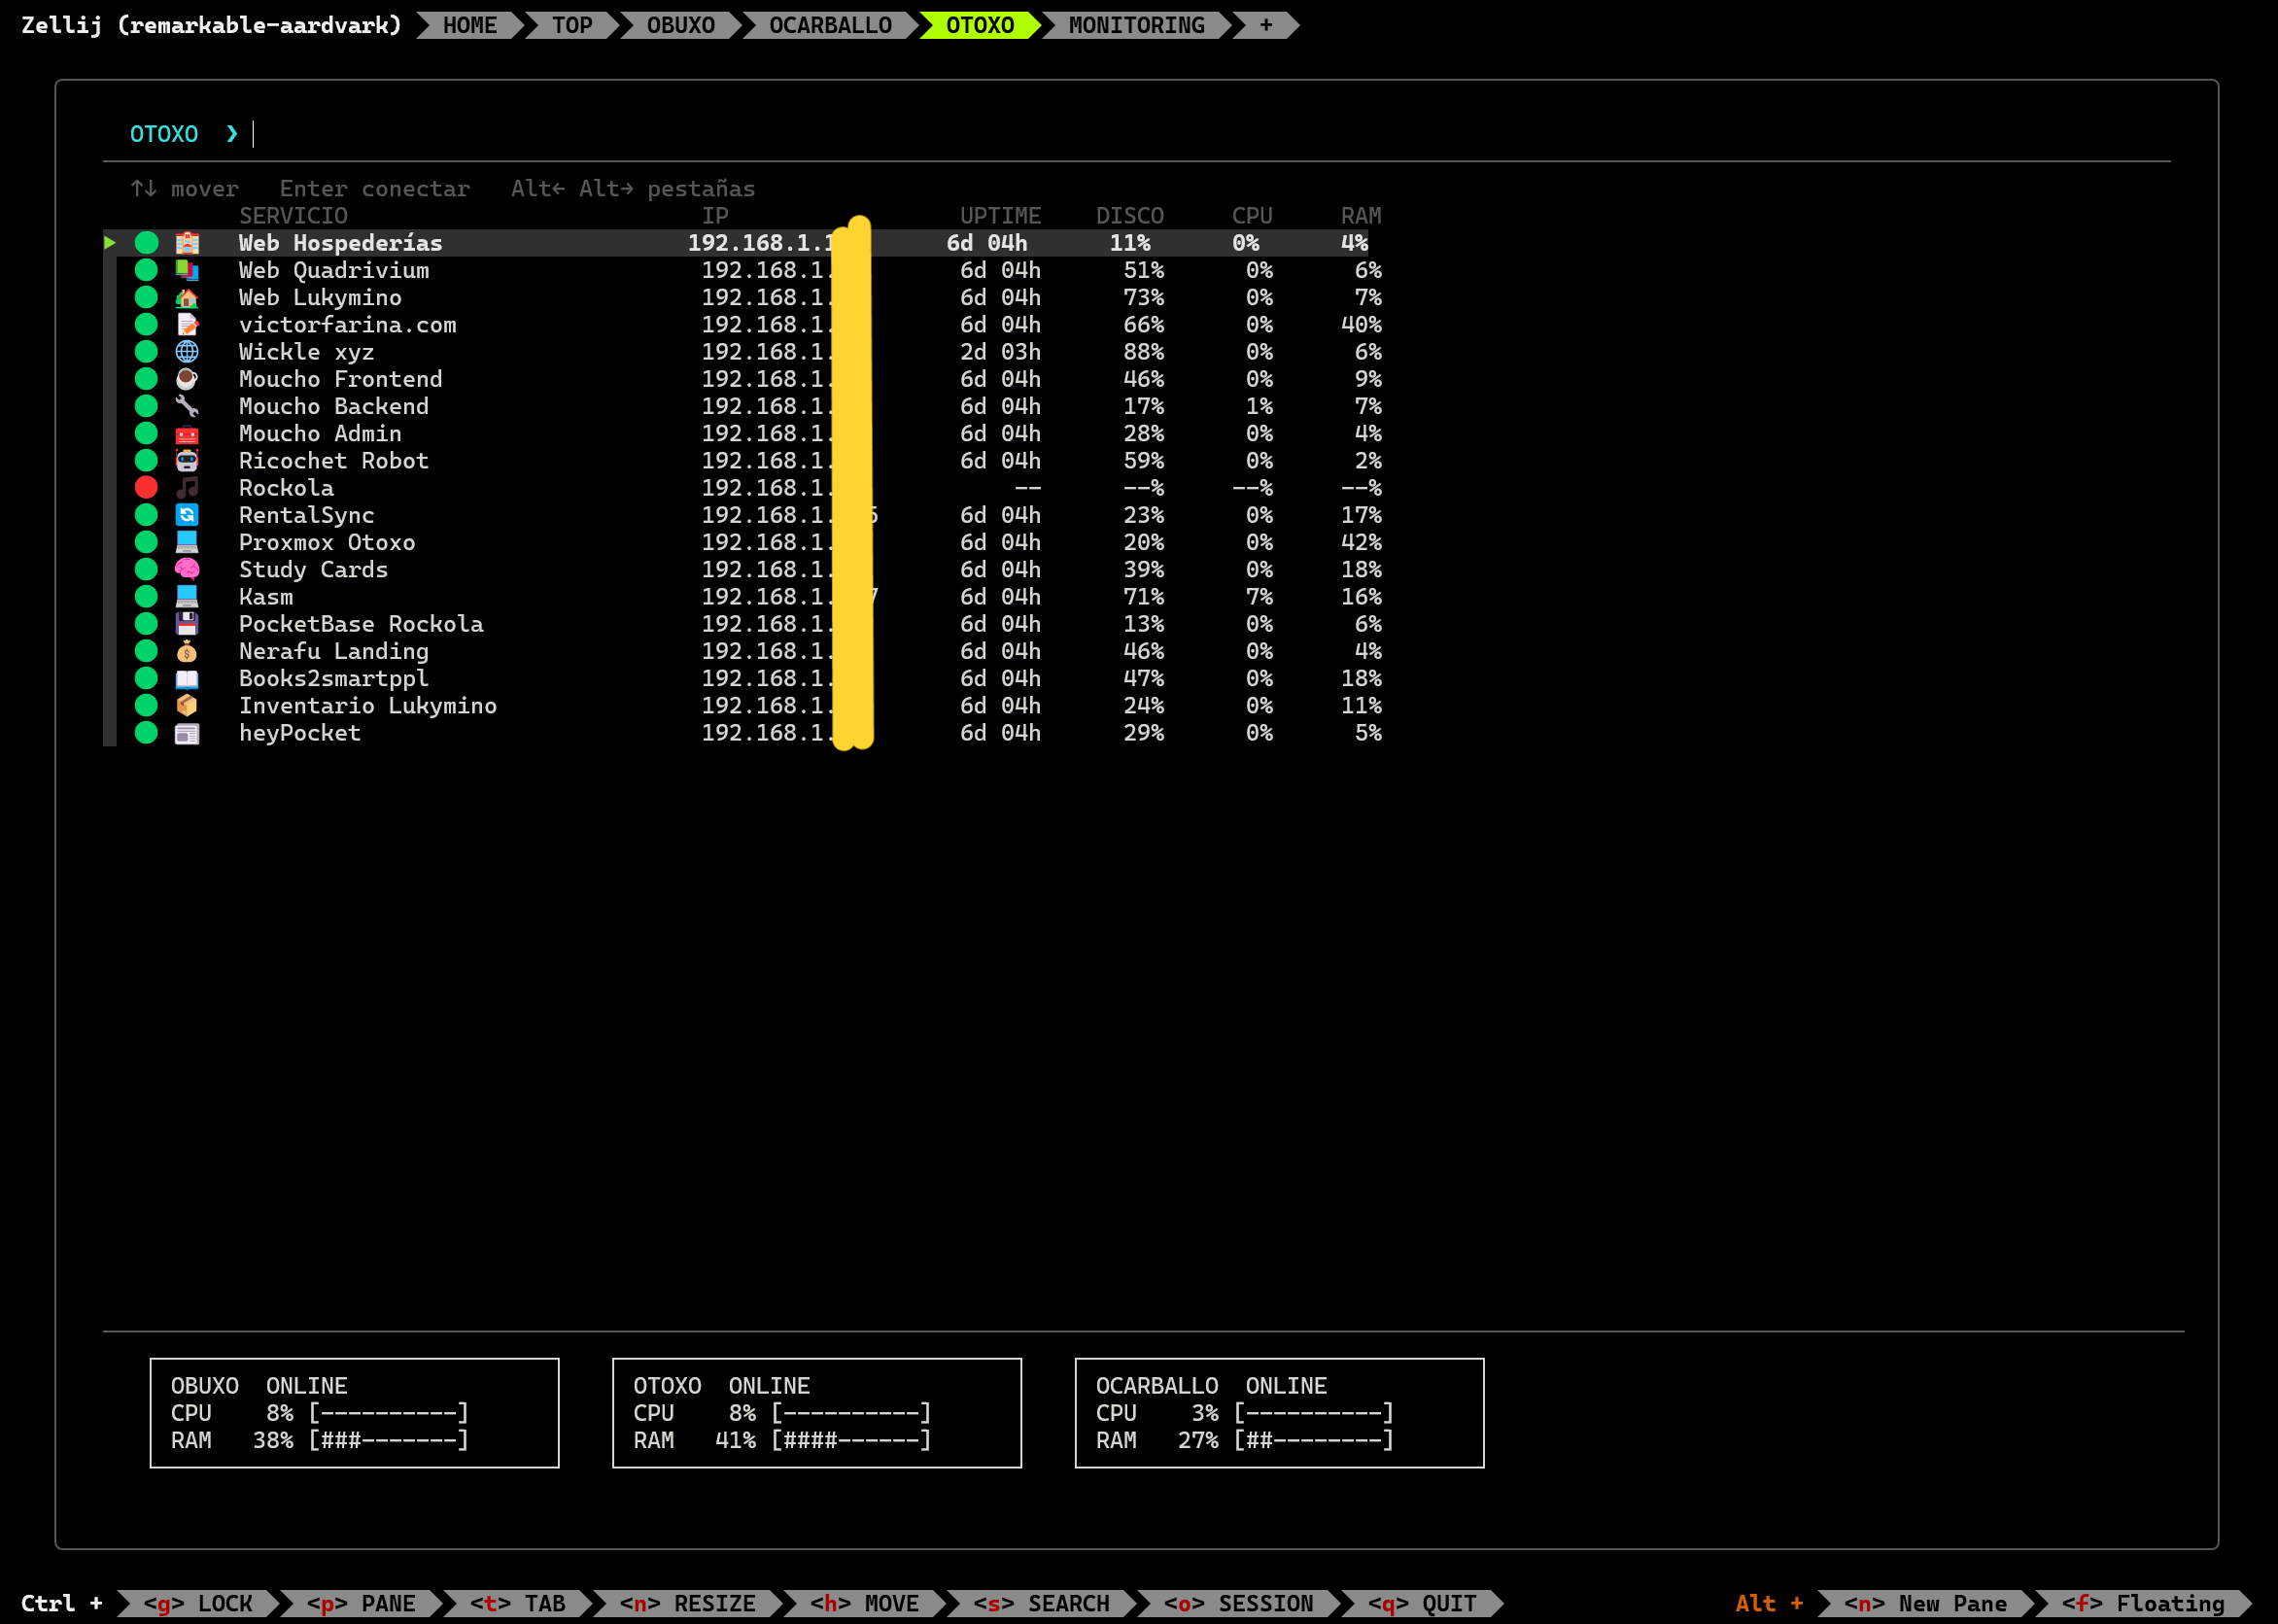Open the OCARBALLO tab

[x=830, y=25]
